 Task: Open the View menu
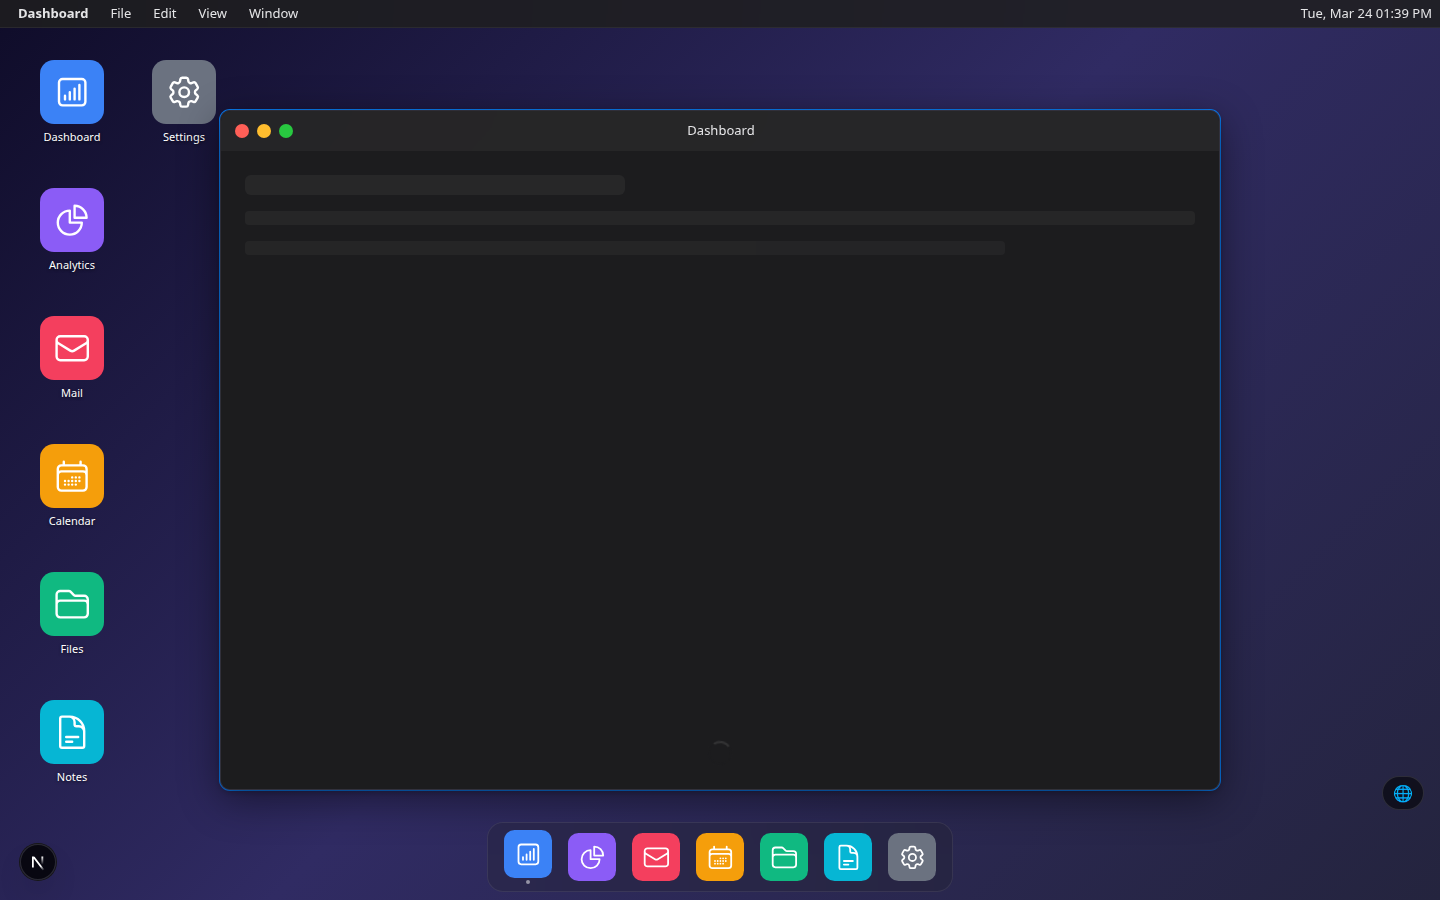pyautogui.click(x=212, y=13)
